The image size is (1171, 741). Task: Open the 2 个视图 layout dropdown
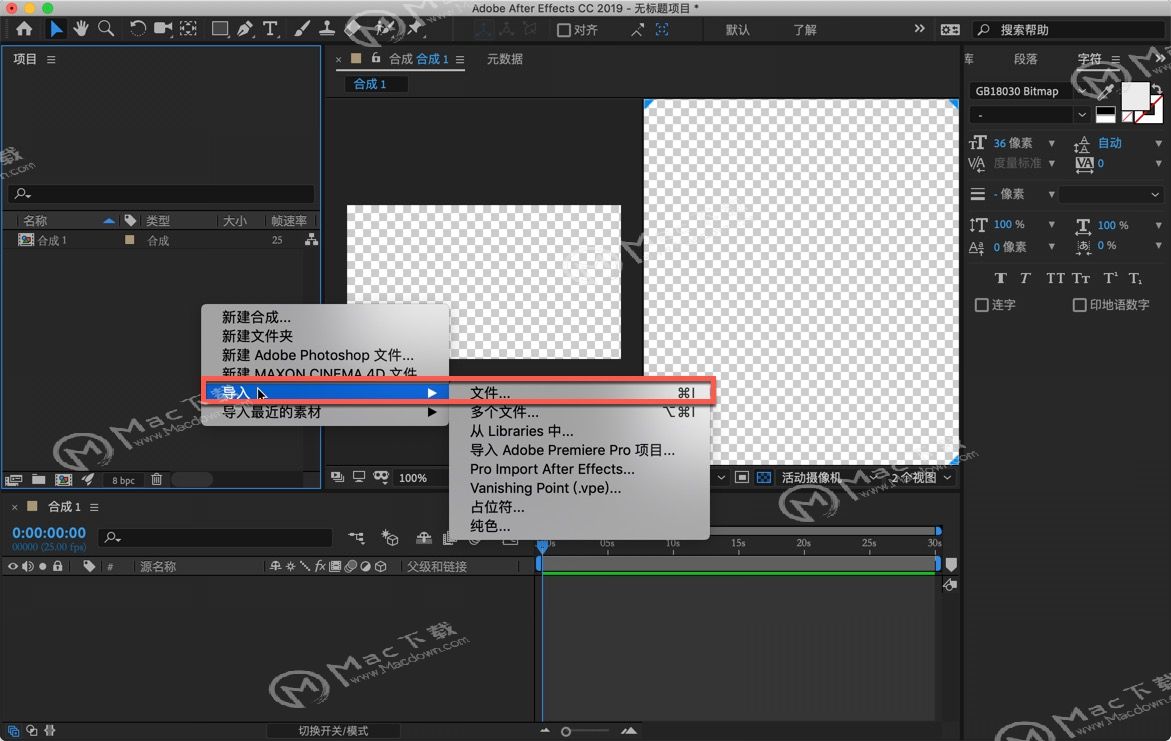click(x=921, y=477)
